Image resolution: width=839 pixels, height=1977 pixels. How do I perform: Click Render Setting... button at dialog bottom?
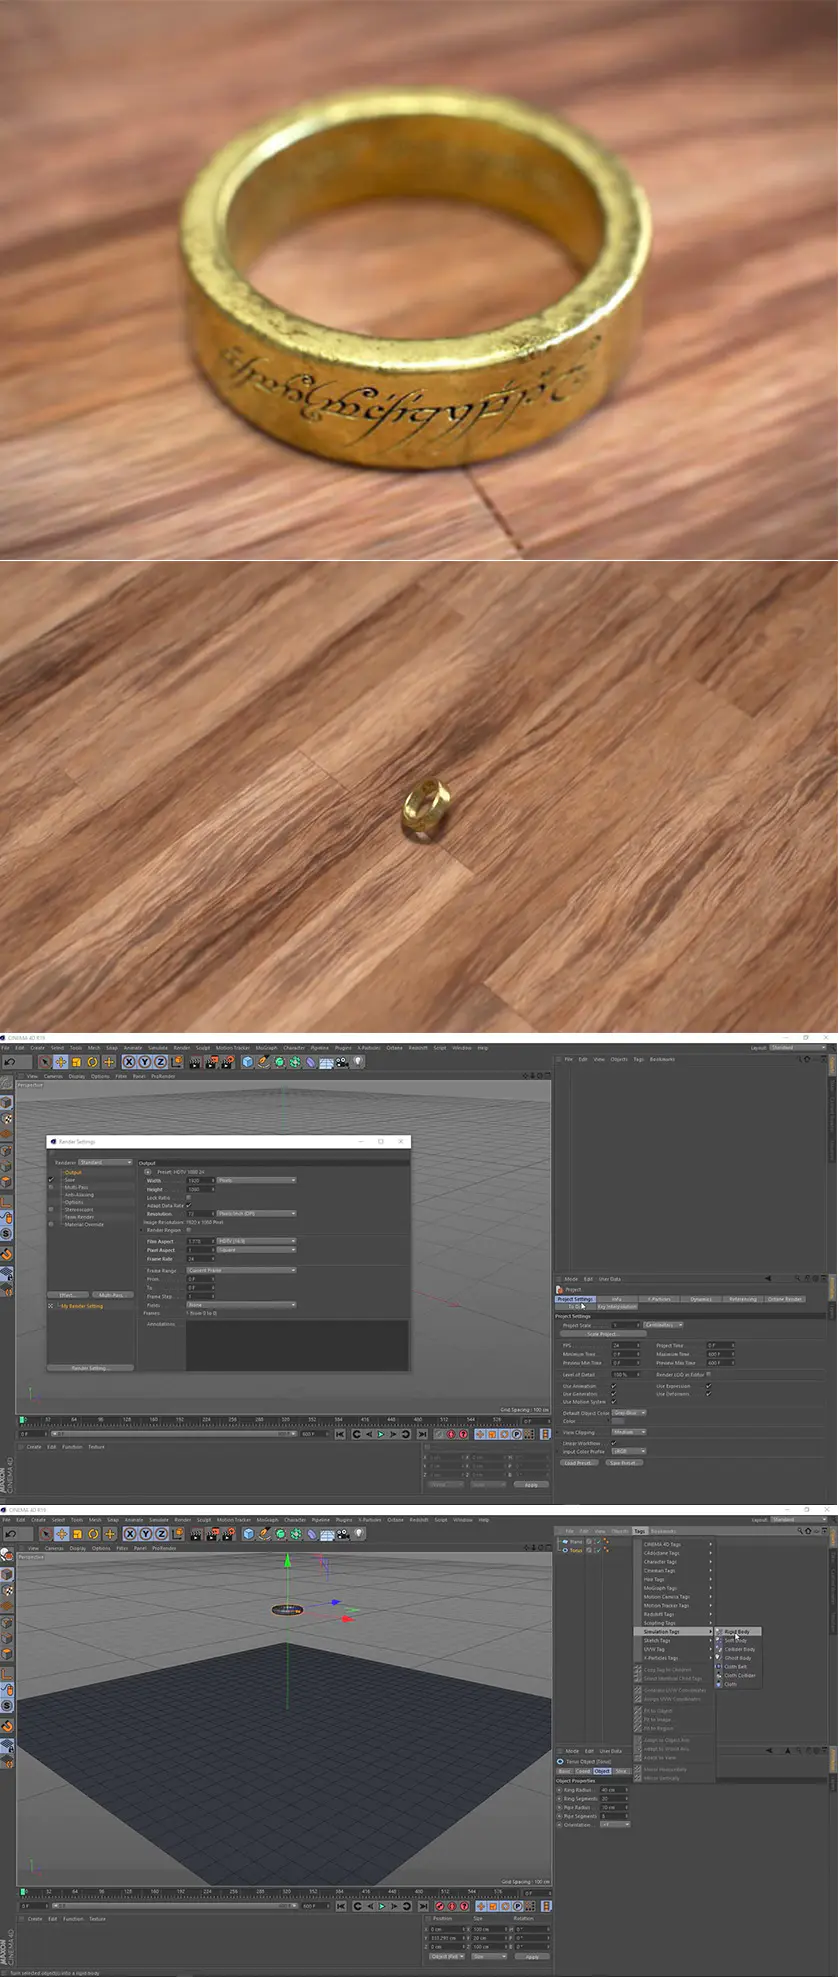90,1368
